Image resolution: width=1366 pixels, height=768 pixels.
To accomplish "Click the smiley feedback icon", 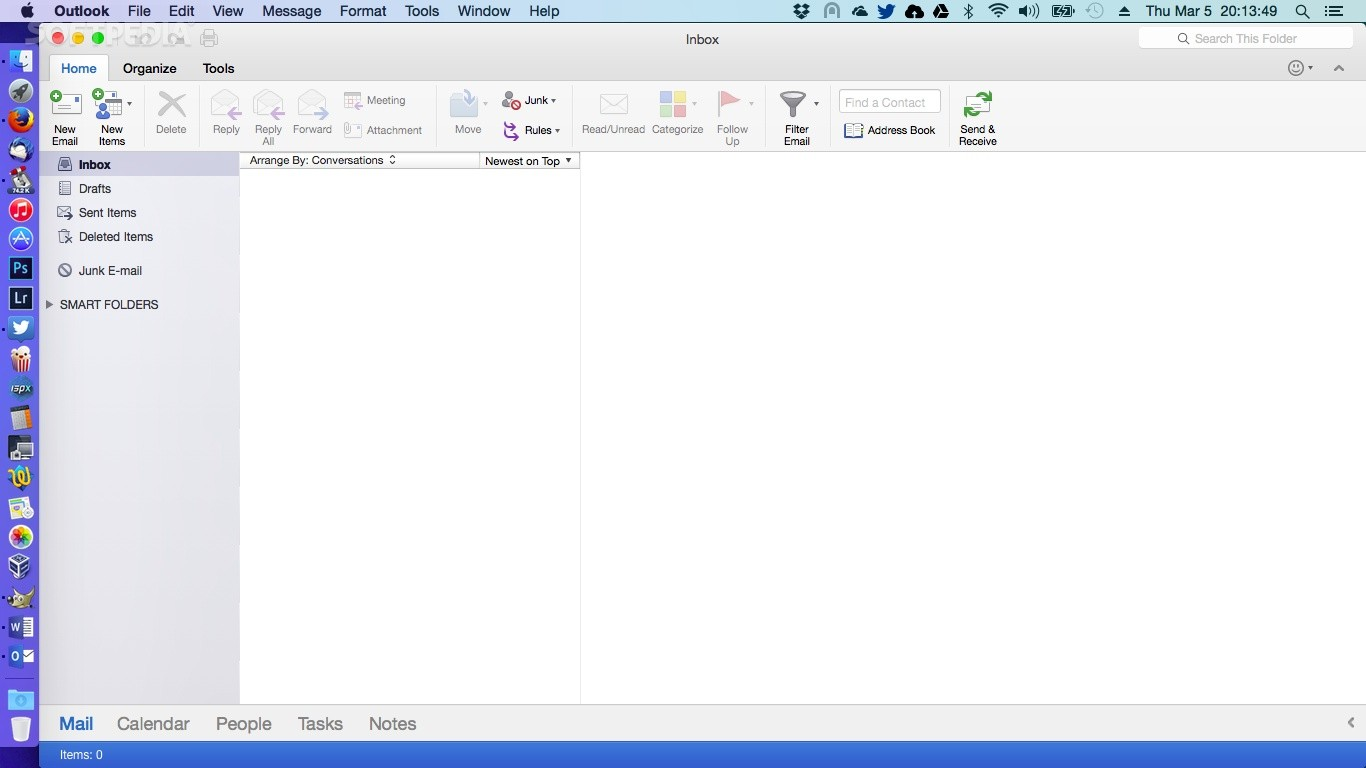I will point(1296,68).
